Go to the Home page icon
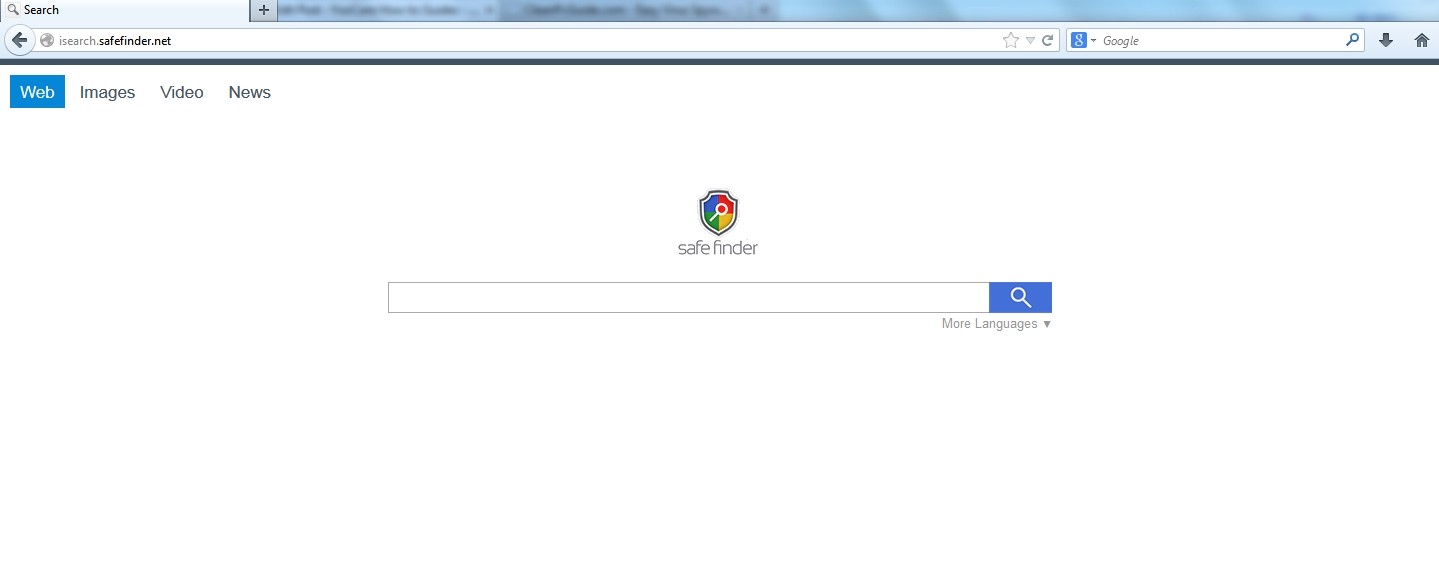This screenshot has width=1439, height=576. coord(1422,40)
